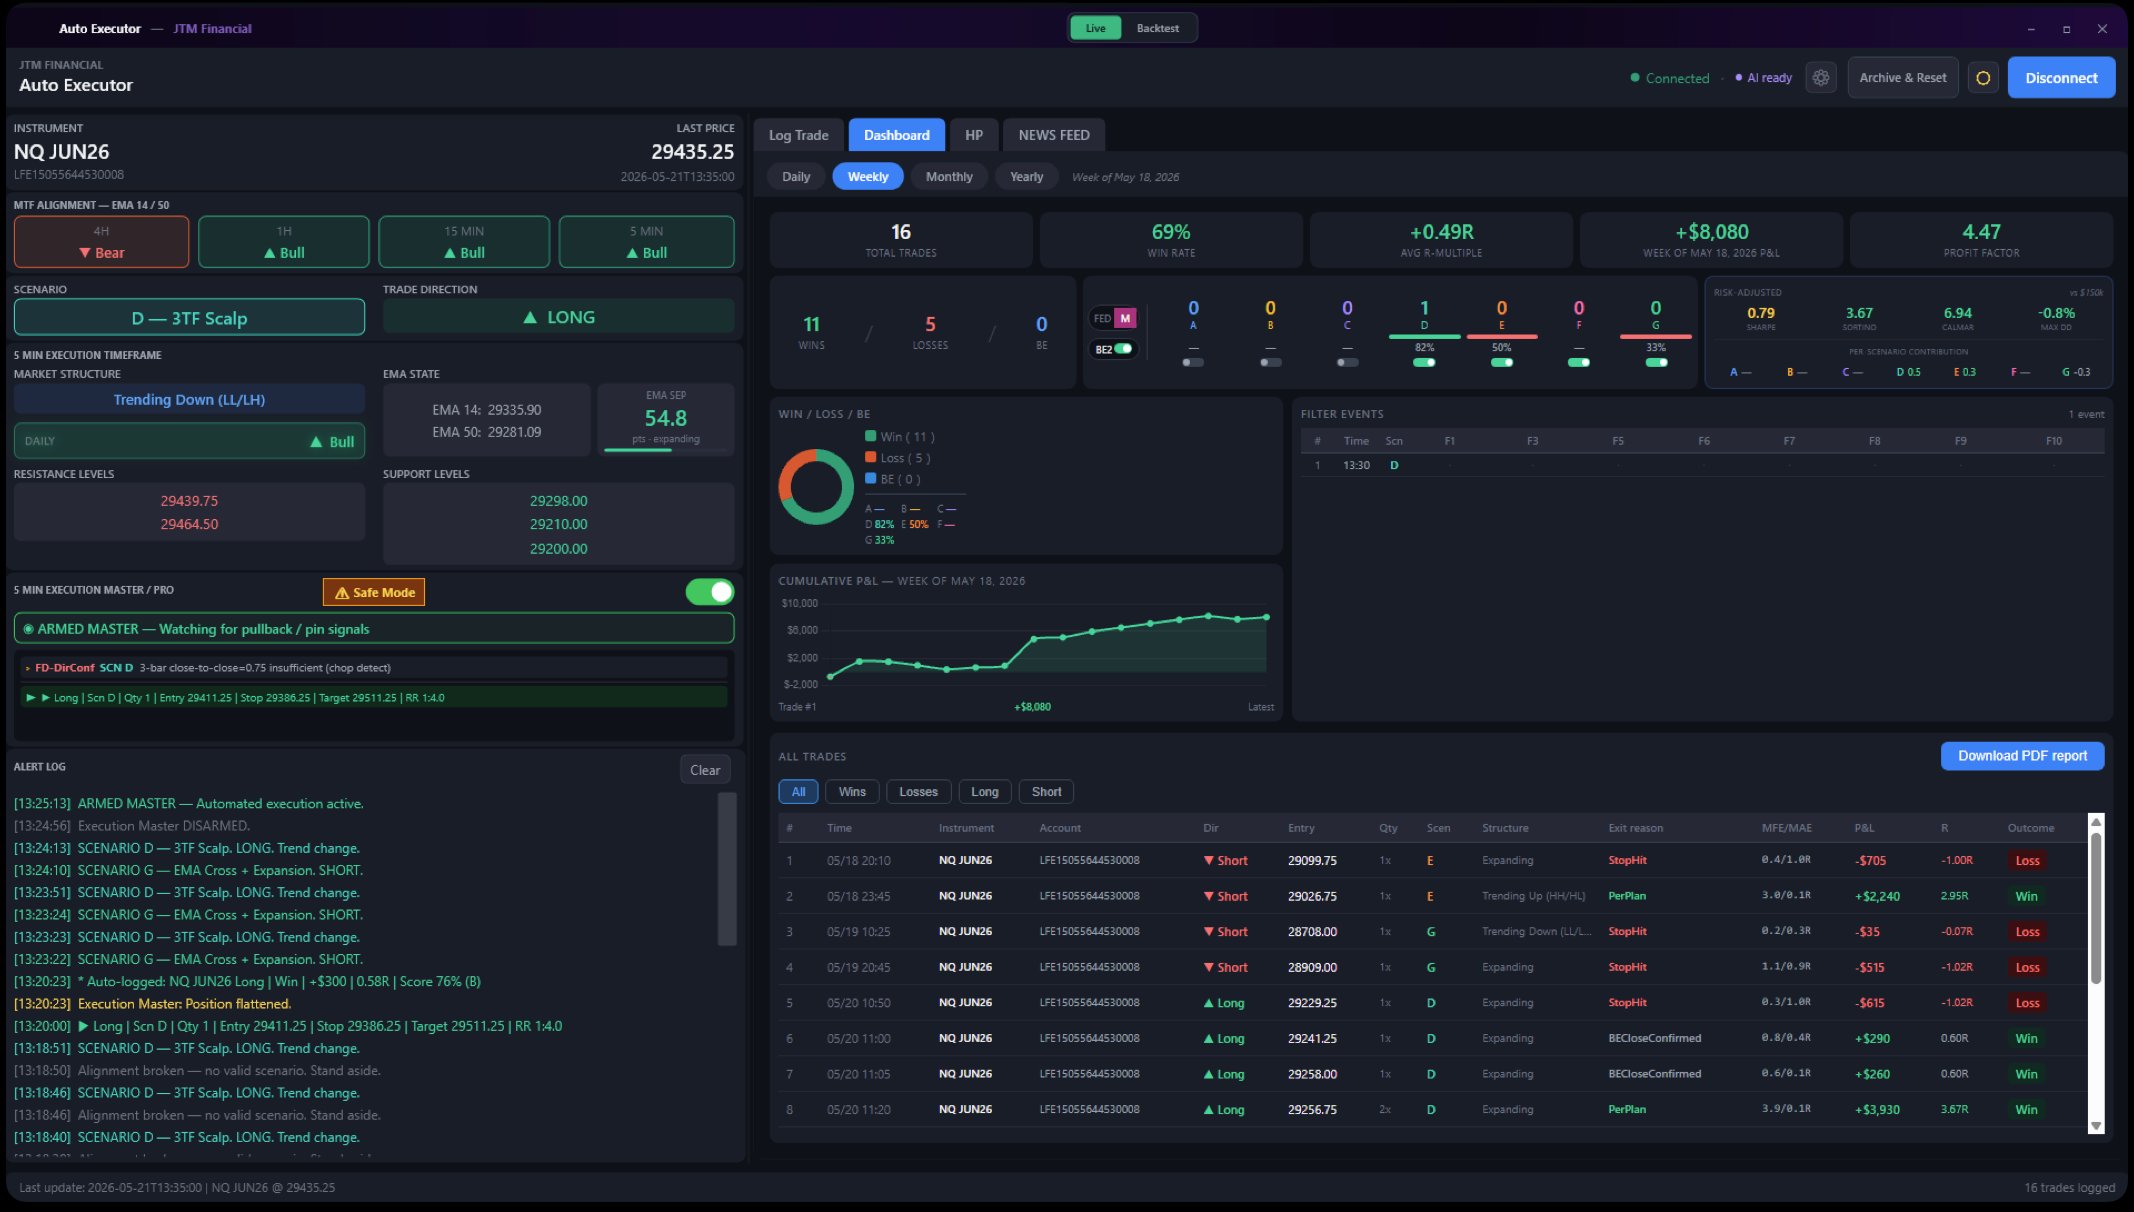The height and width of the screenshot is (1212, 2134).
Task: Open the NEWS FEED tab
Action: (1053, 135)
